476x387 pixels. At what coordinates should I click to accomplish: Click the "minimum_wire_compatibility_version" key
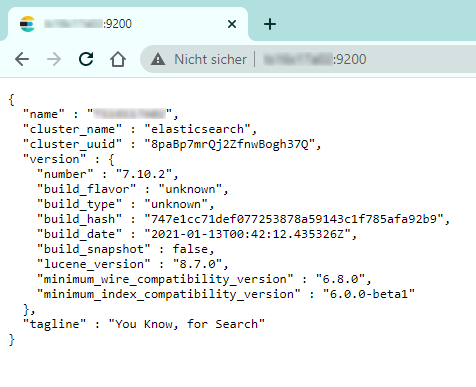(x=165, y=279)
